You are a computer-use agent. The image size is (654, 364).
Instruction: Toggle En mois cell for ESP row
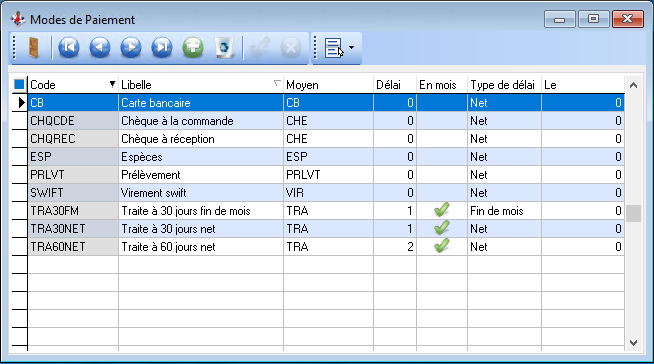click(x=442, y=157)
